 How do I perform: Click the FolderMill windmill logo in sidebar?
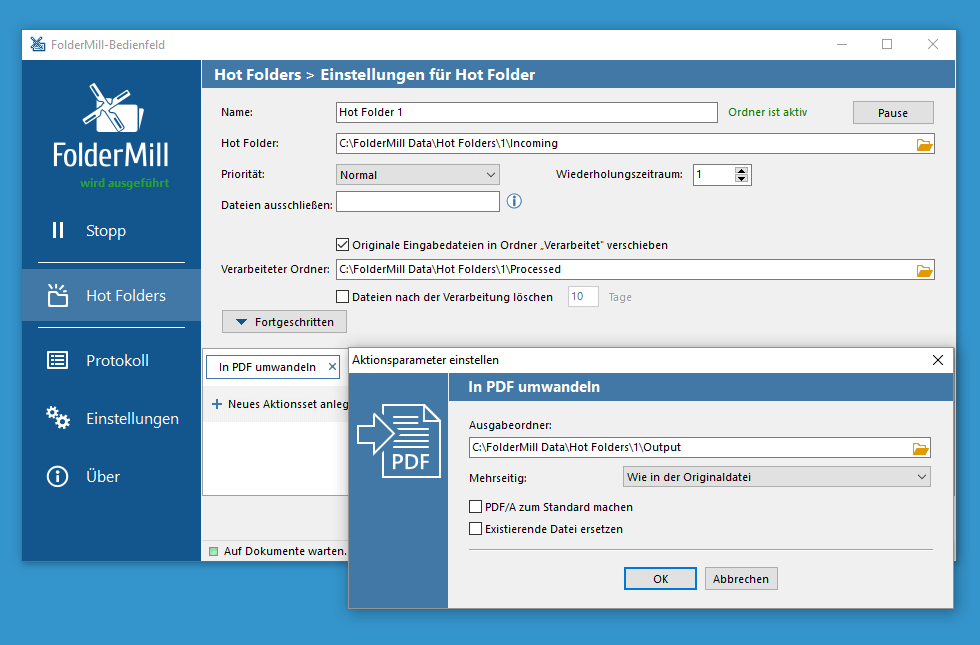point(112,108)
